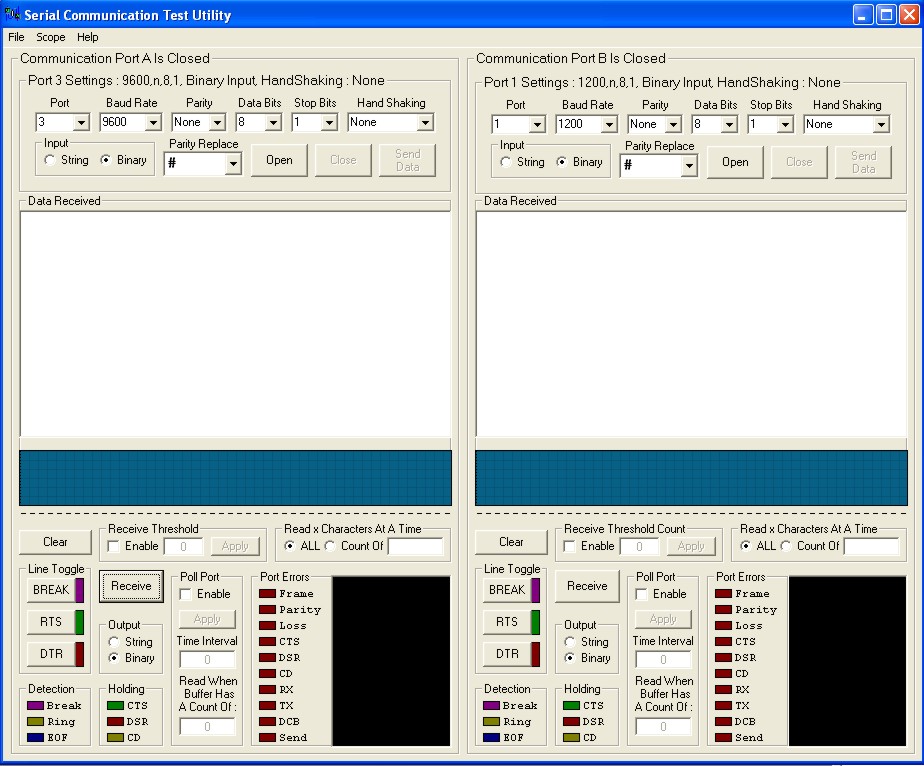The height and width of the screenshot is (766, 924).
Task: Click Port A Holding DSR indicator
Action: (x=116, y=721)
